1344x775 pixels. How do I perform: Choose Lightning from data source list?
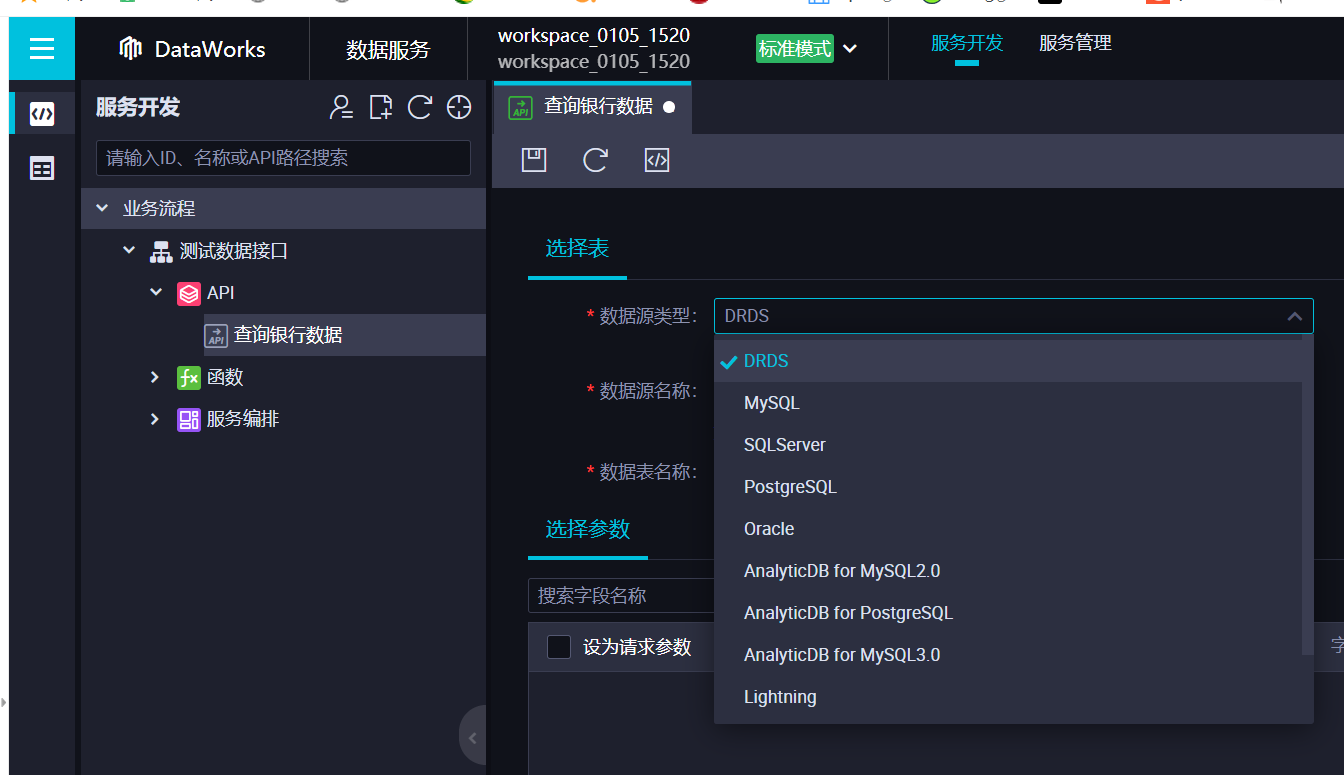point(1008,697)
